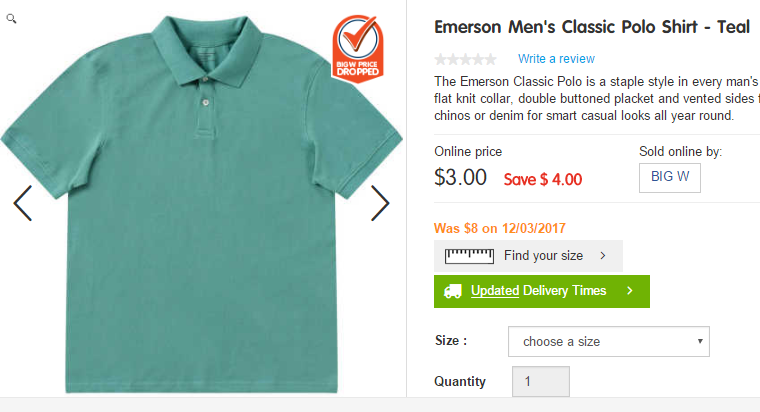Click the Save $4.00 text
The height and width of the screenshot is (412, 760).
pos(543,179)
